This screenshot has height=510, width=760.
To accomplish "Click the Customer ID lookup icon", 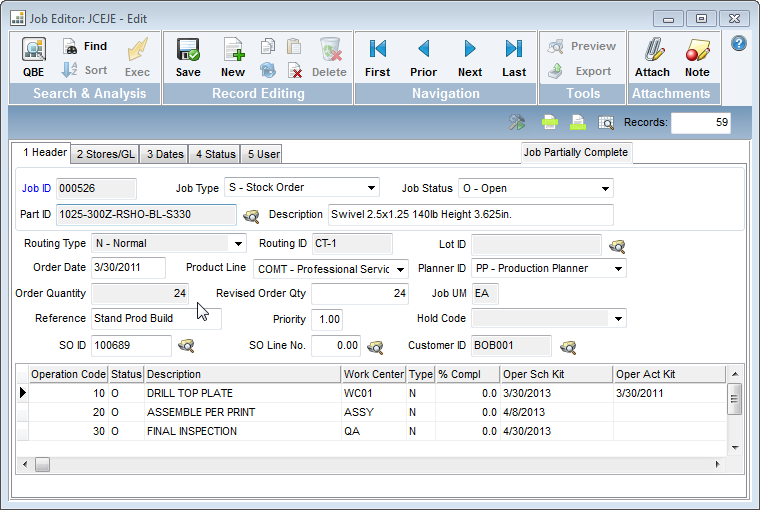I will click(568, 347).
